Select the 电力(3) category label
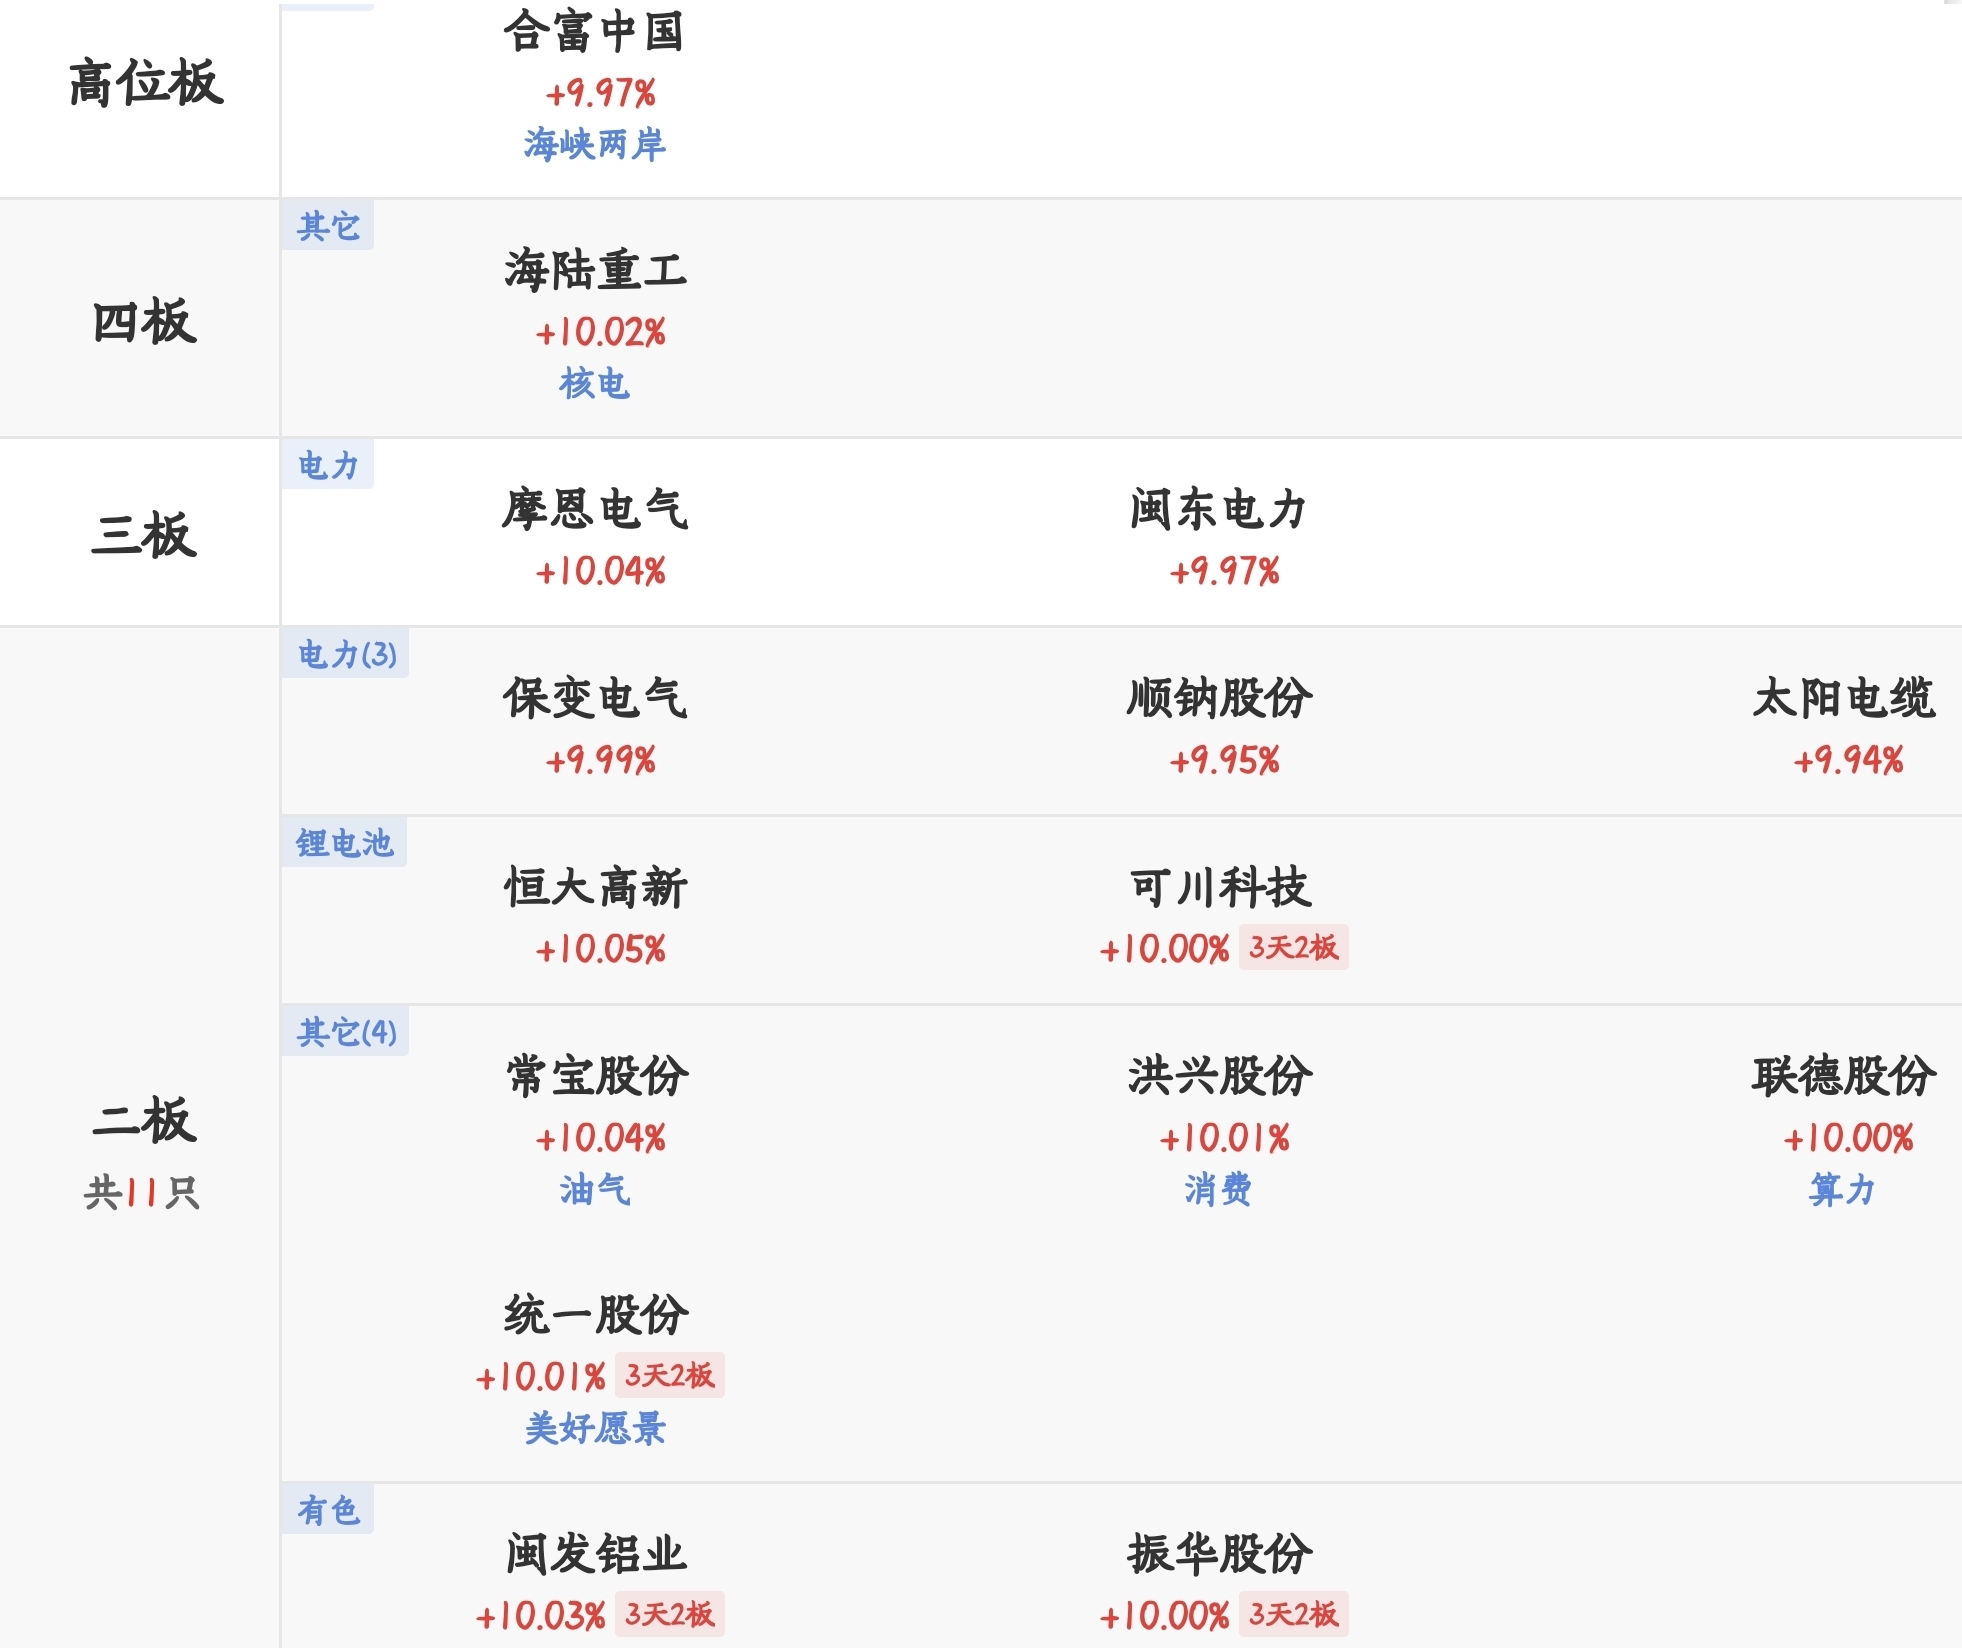The width and height of the screenshot is (1962, 1648). 346,654
